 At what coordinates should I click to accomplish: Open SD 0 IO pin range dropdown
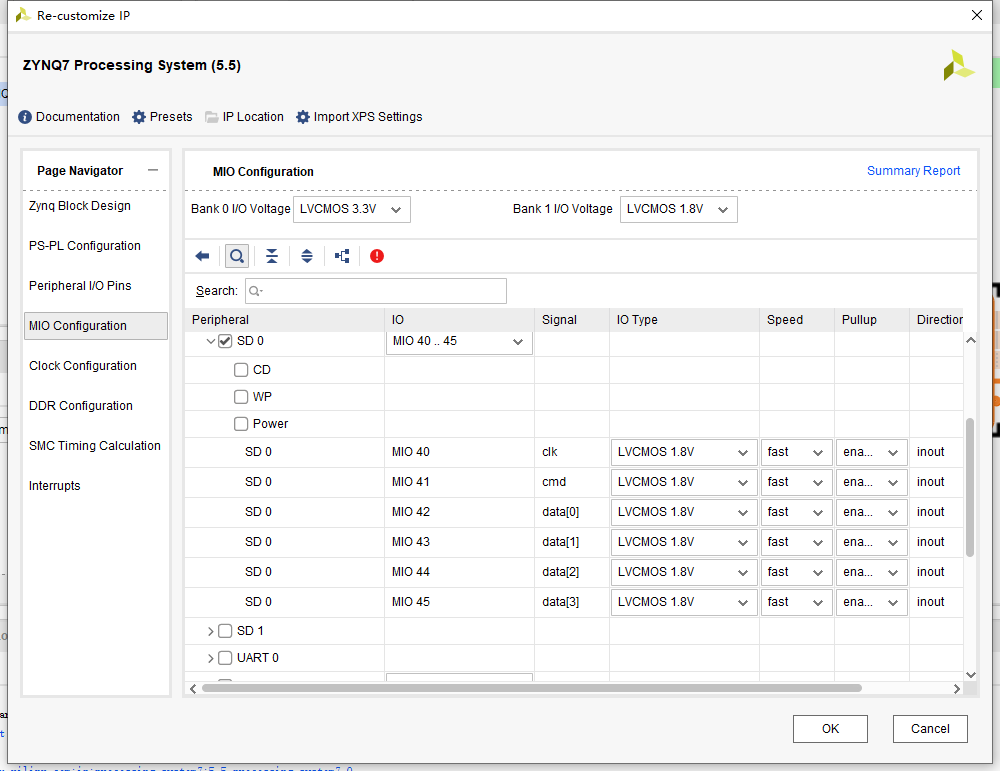point(459,342)
